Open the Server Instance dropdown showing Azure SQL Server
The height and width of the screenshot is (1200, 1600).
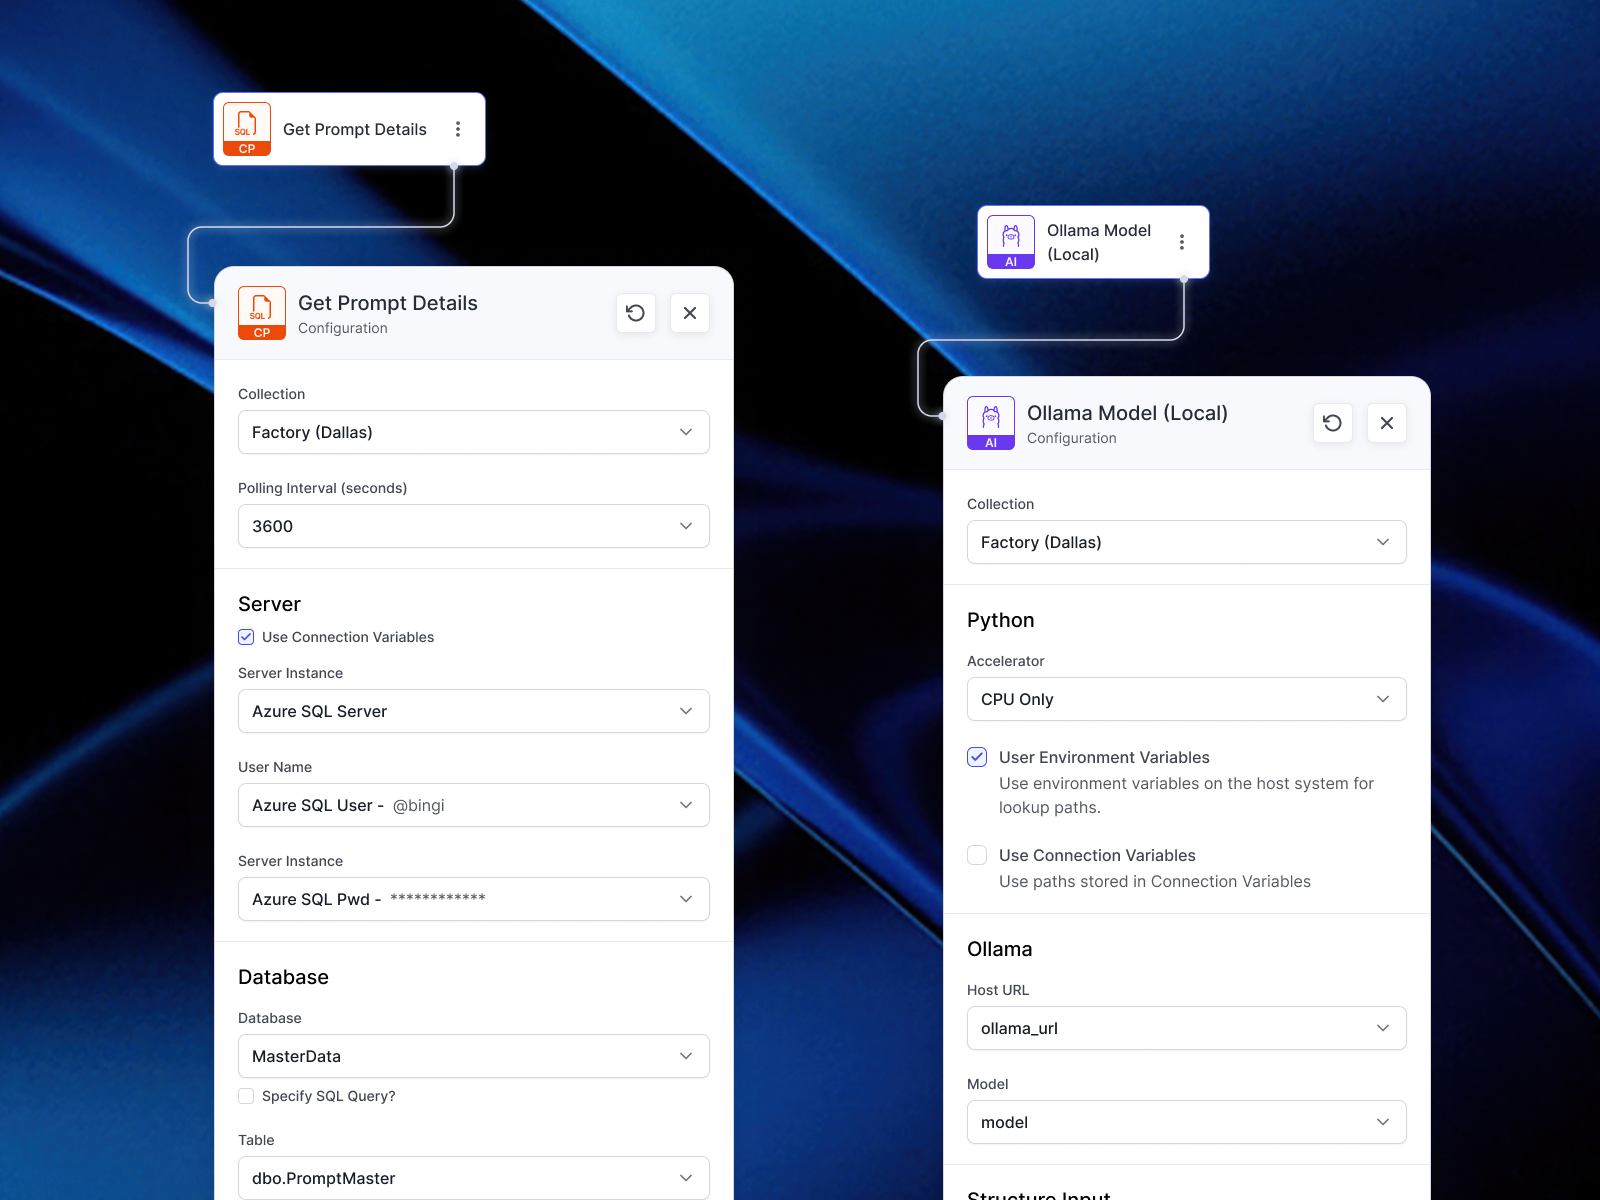click(474, 711)
